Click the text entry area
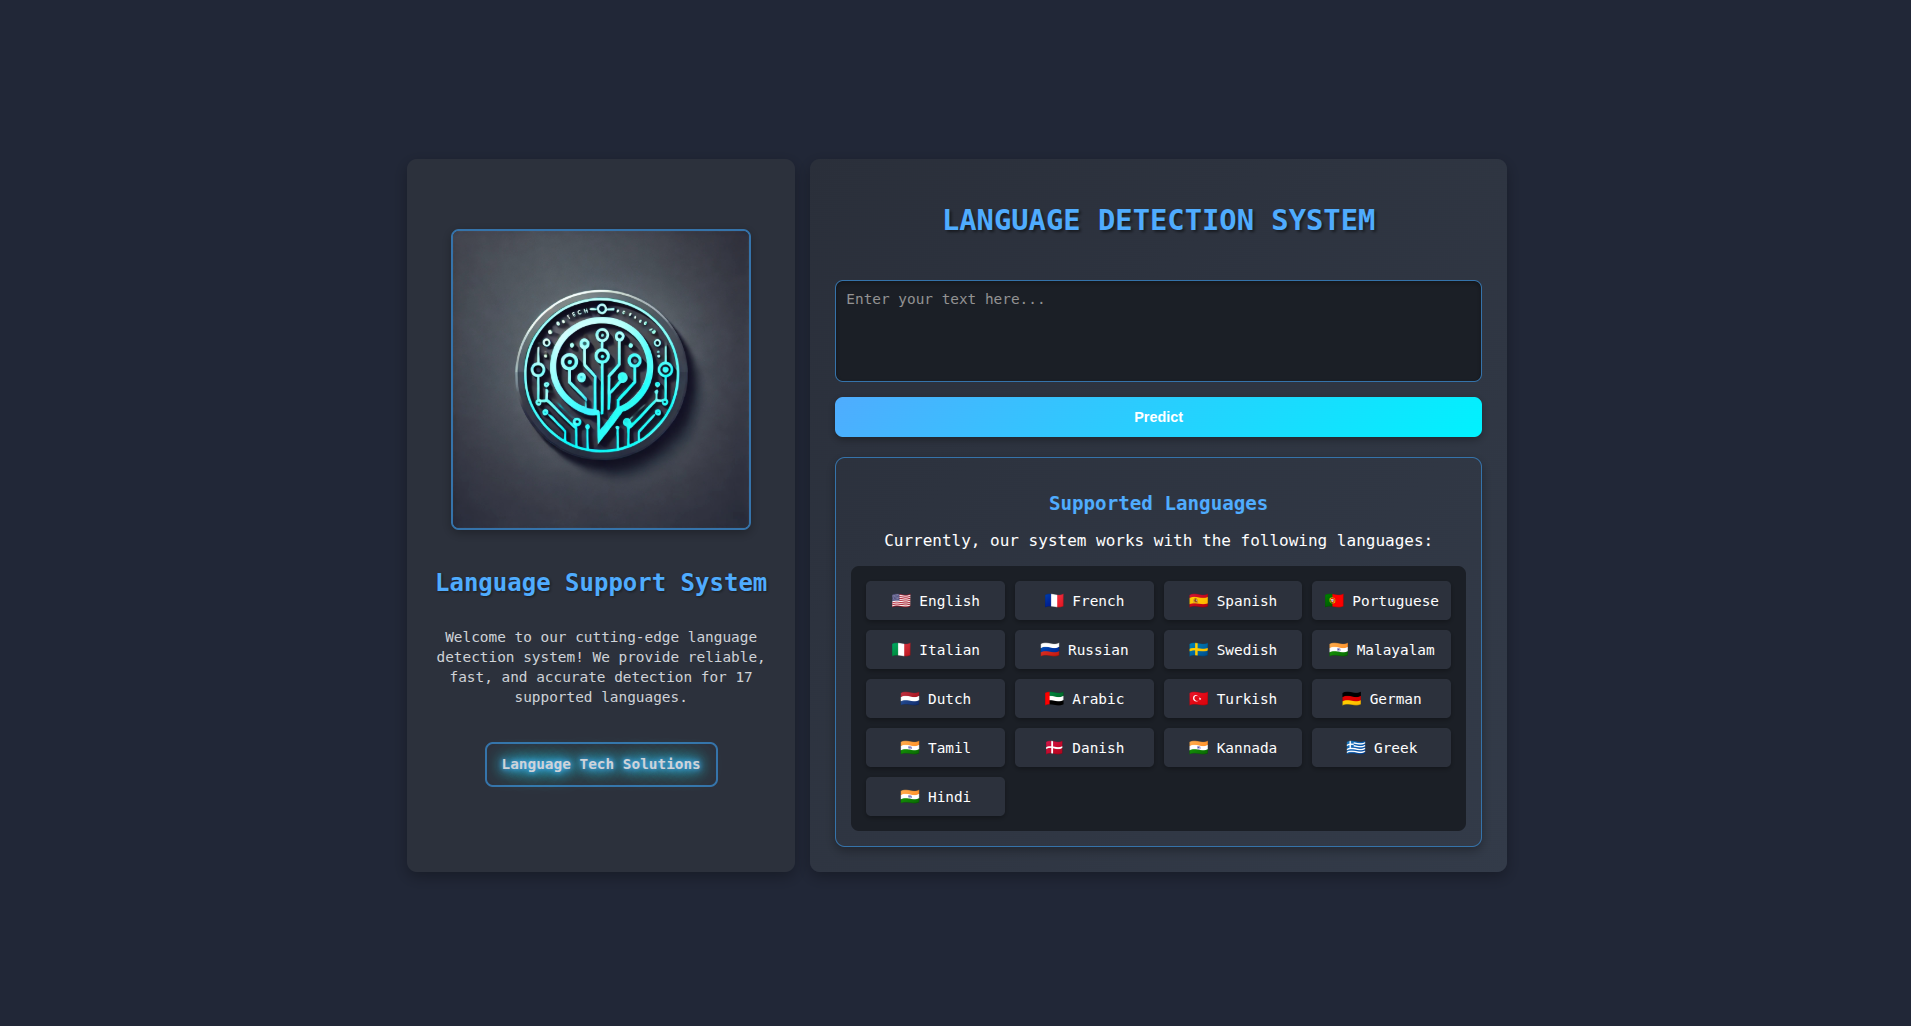The width and height of the screenshot is (1911, 1026). [1157, 330]
